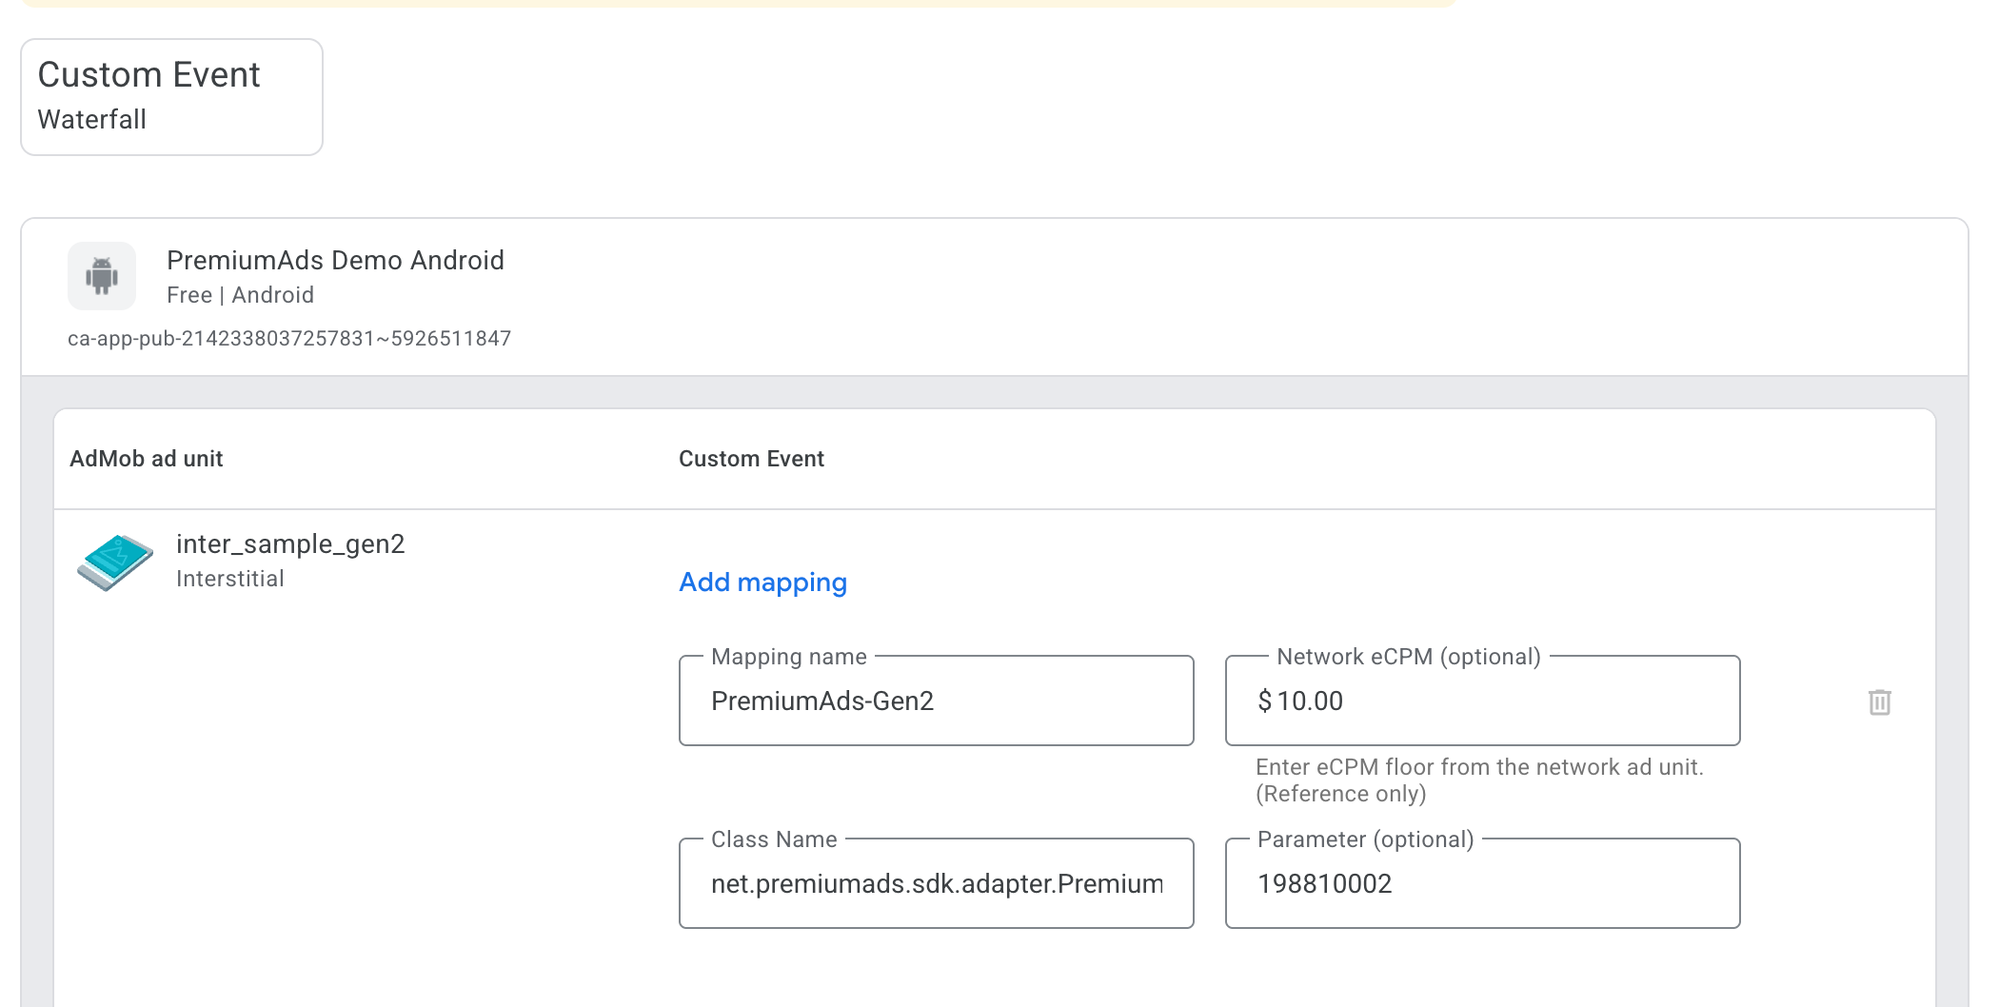1999x1007 pixels.
Task: Click the Android app icon
Action: [102, 276]
